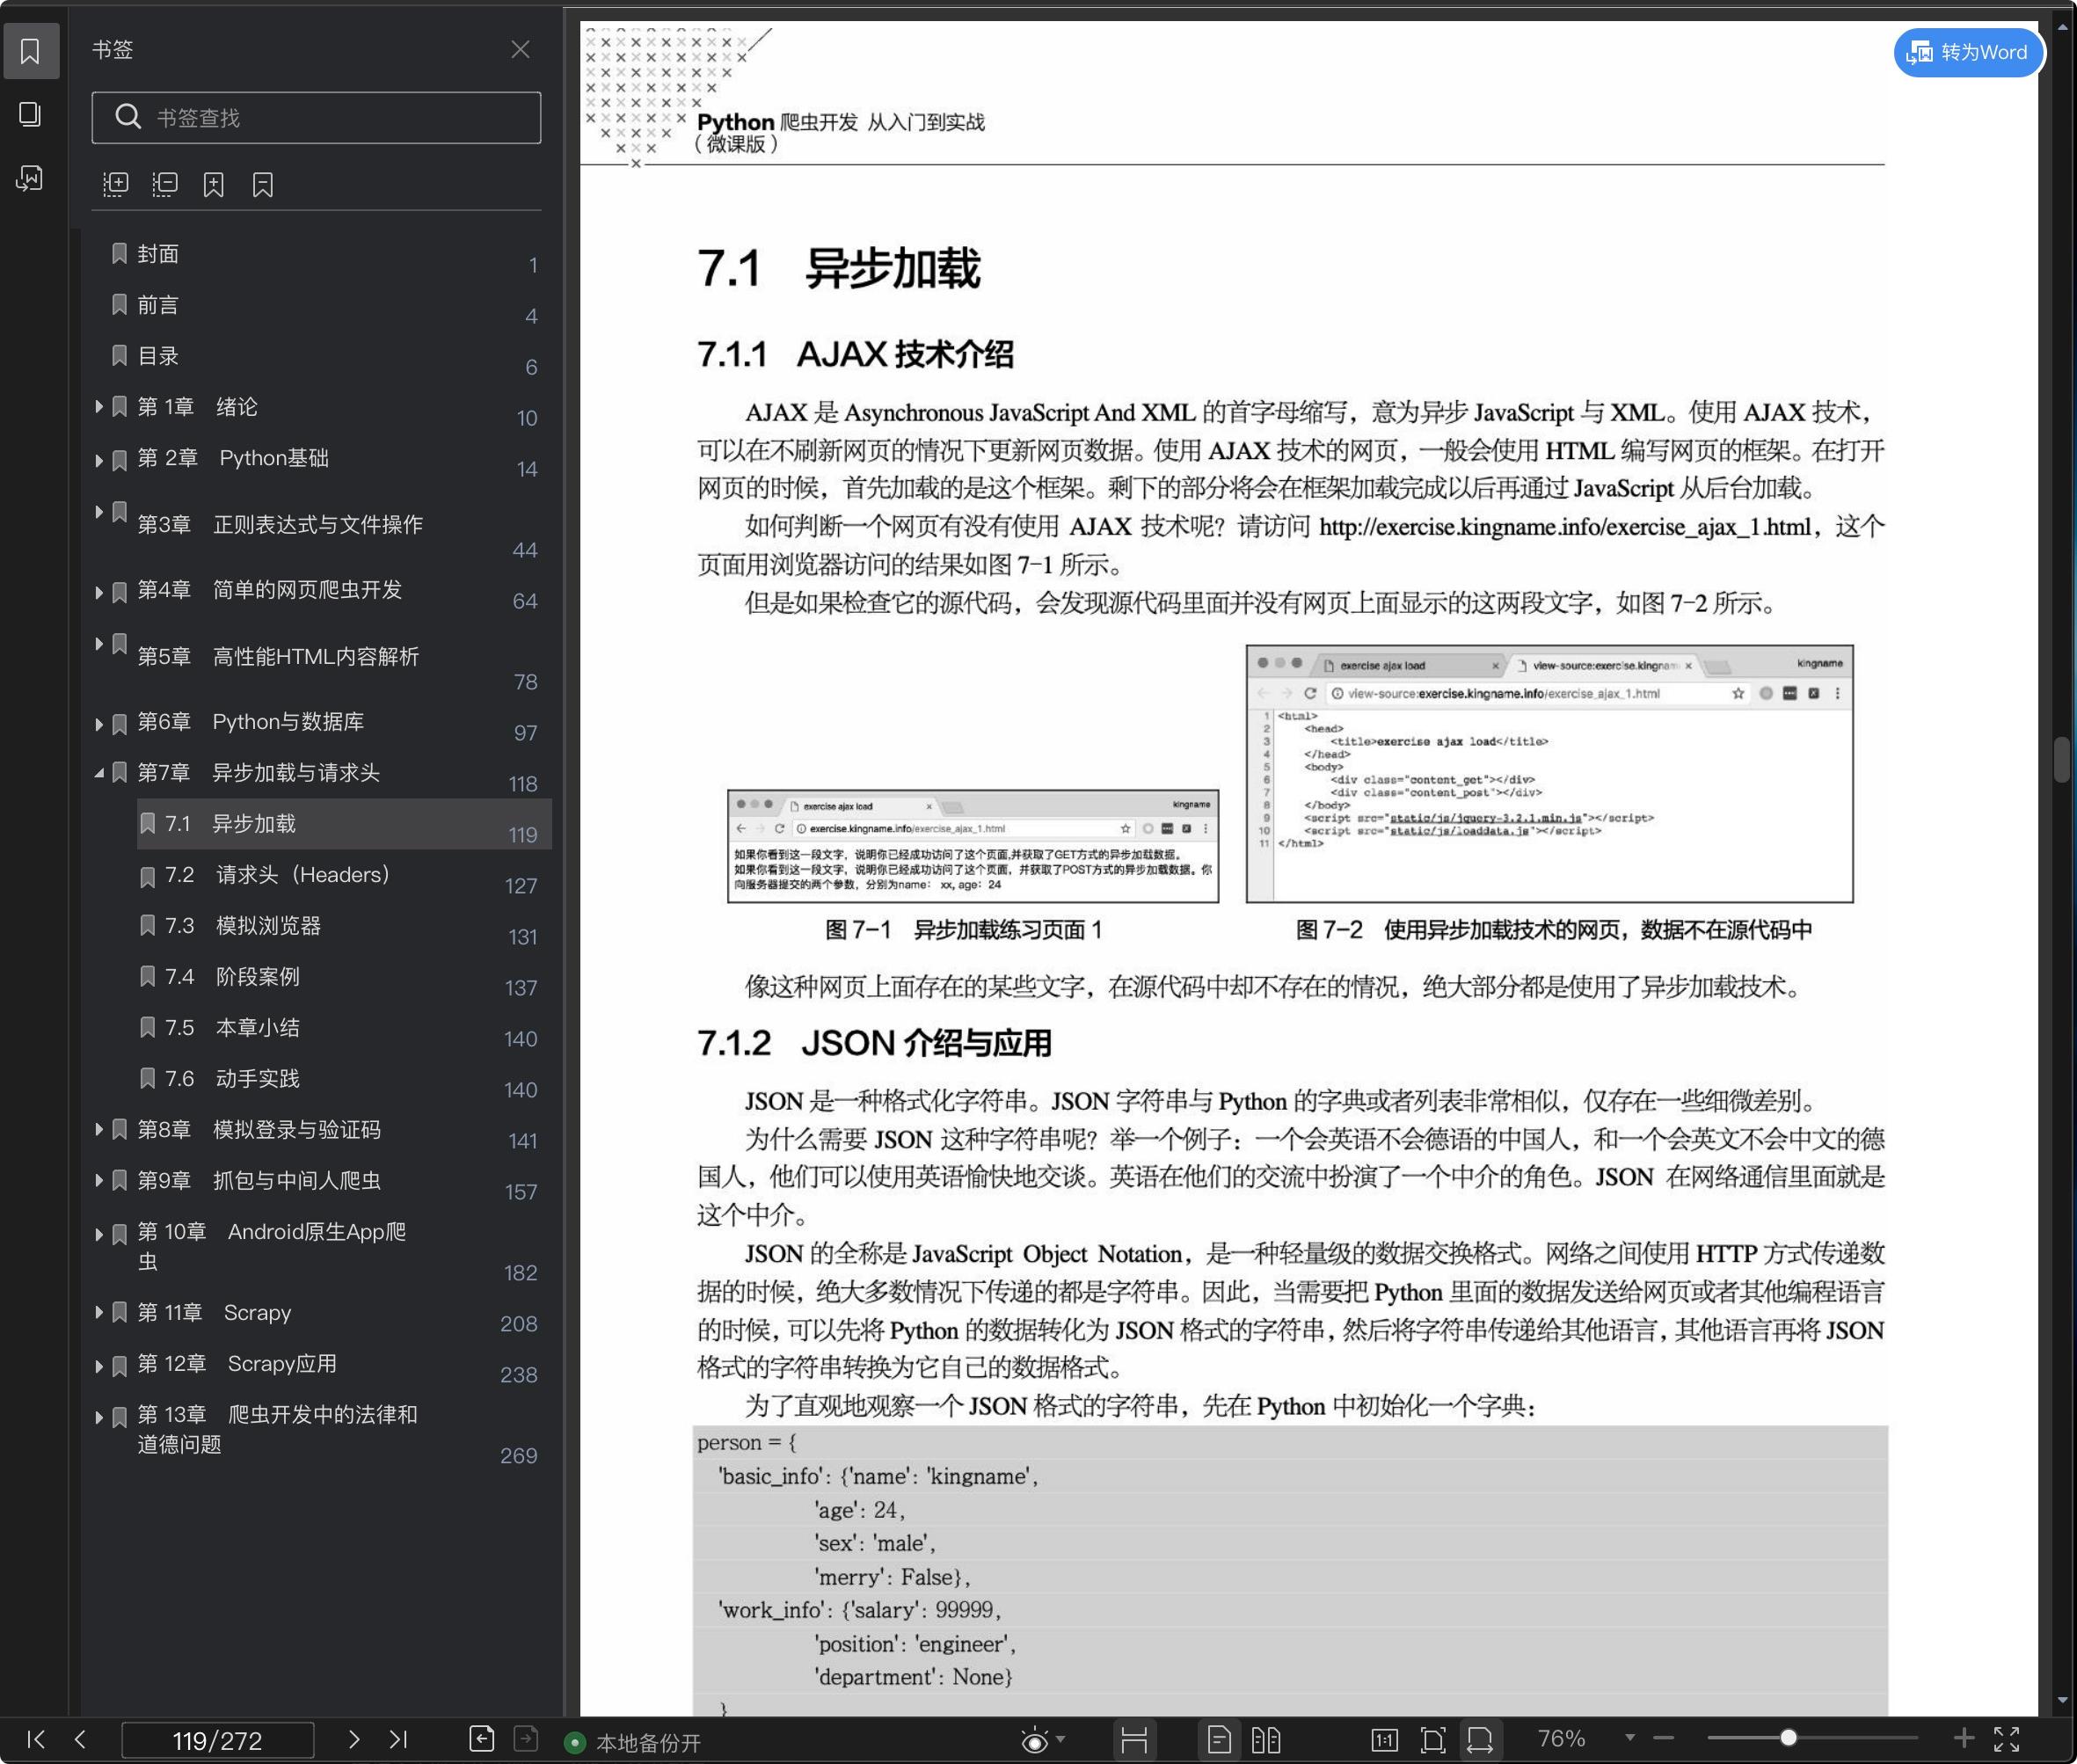Open the 前言 bookmark
This screenshot has width=2077, height=1764.
click(x=158, y=305)
